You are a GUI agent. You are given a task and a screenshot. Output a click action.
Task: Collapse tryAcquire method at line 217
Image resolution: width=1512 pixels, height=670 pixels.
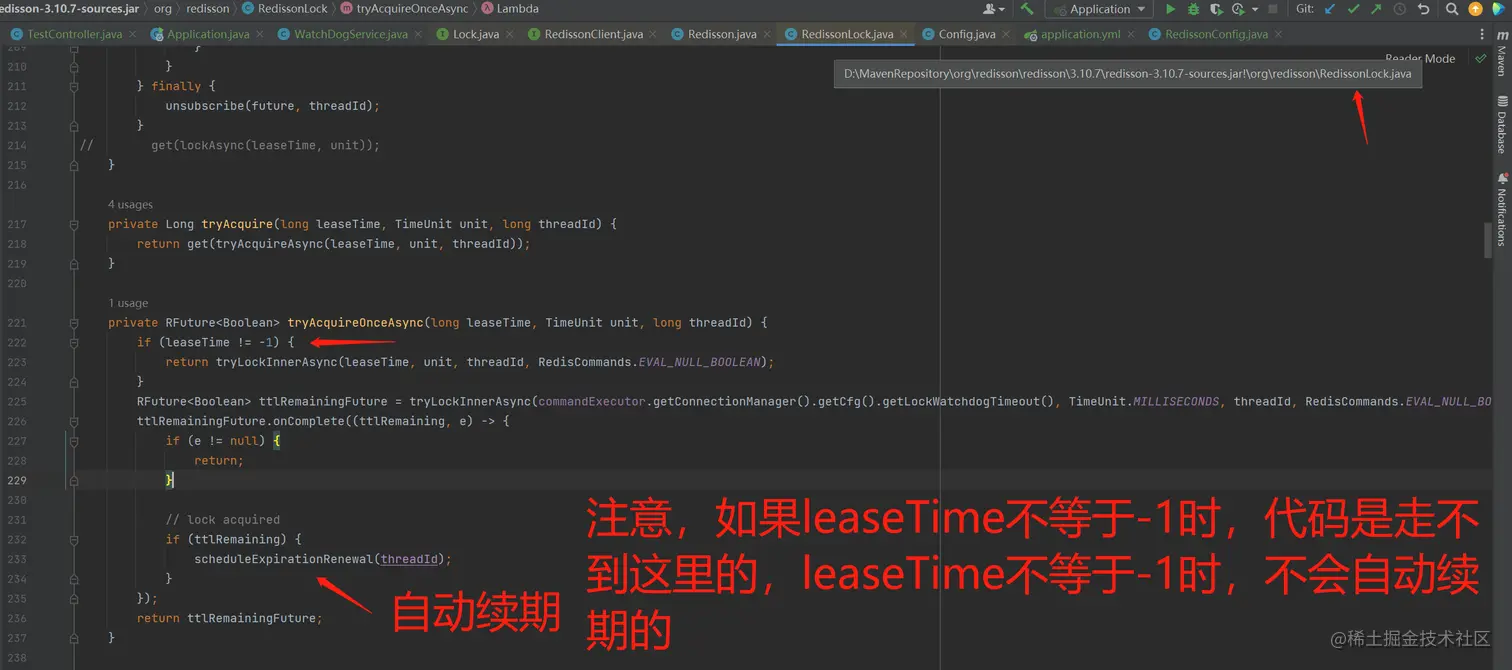[74, 224]
